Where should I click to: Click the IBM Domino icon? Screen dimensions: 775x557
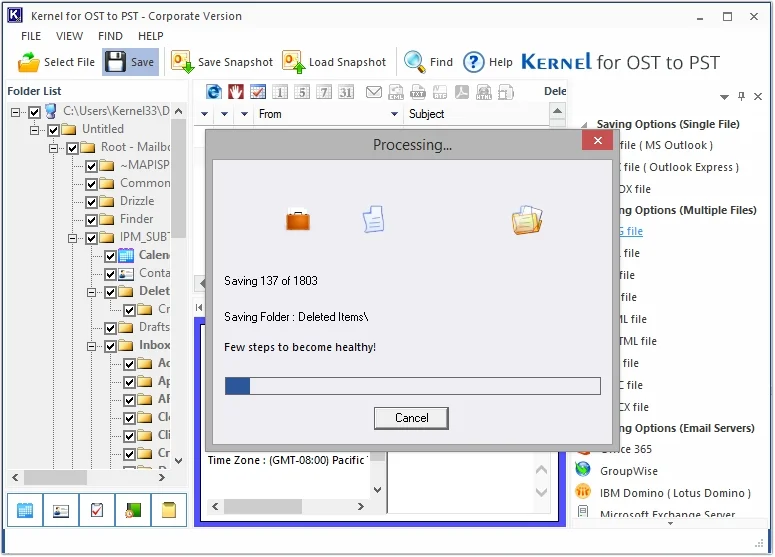tap(583, 491)
